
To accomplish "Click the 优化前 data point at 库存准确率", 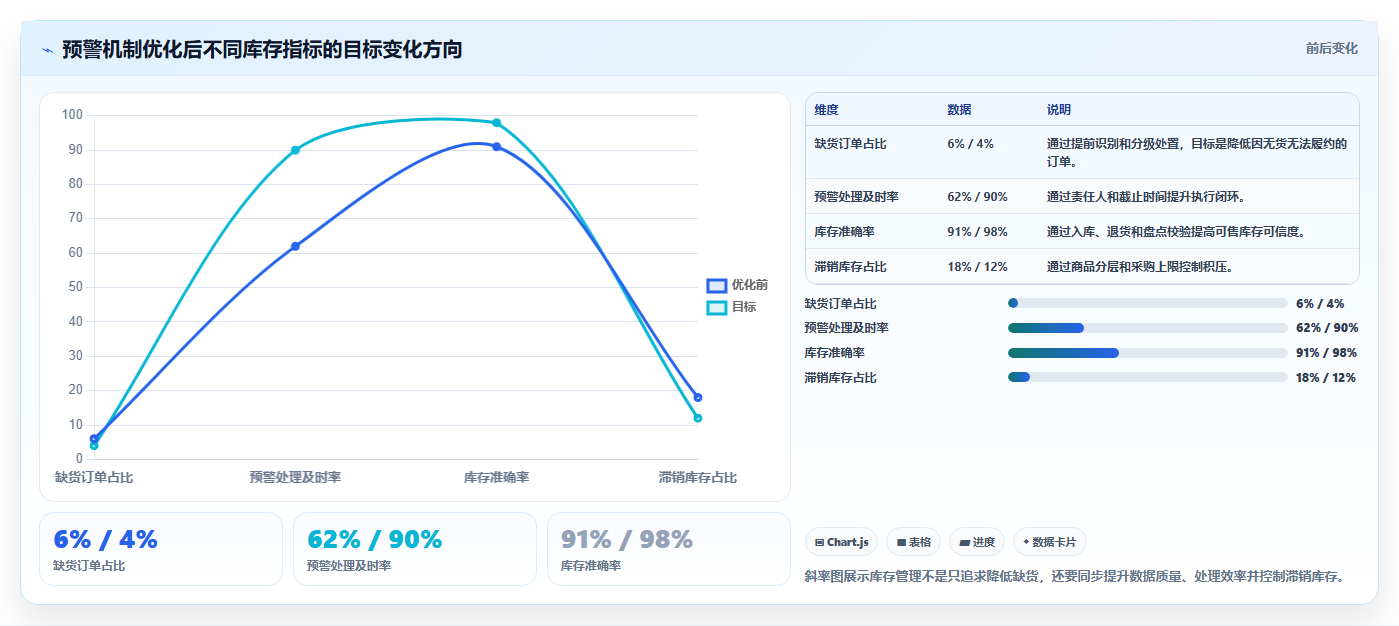I will (496, 147).
